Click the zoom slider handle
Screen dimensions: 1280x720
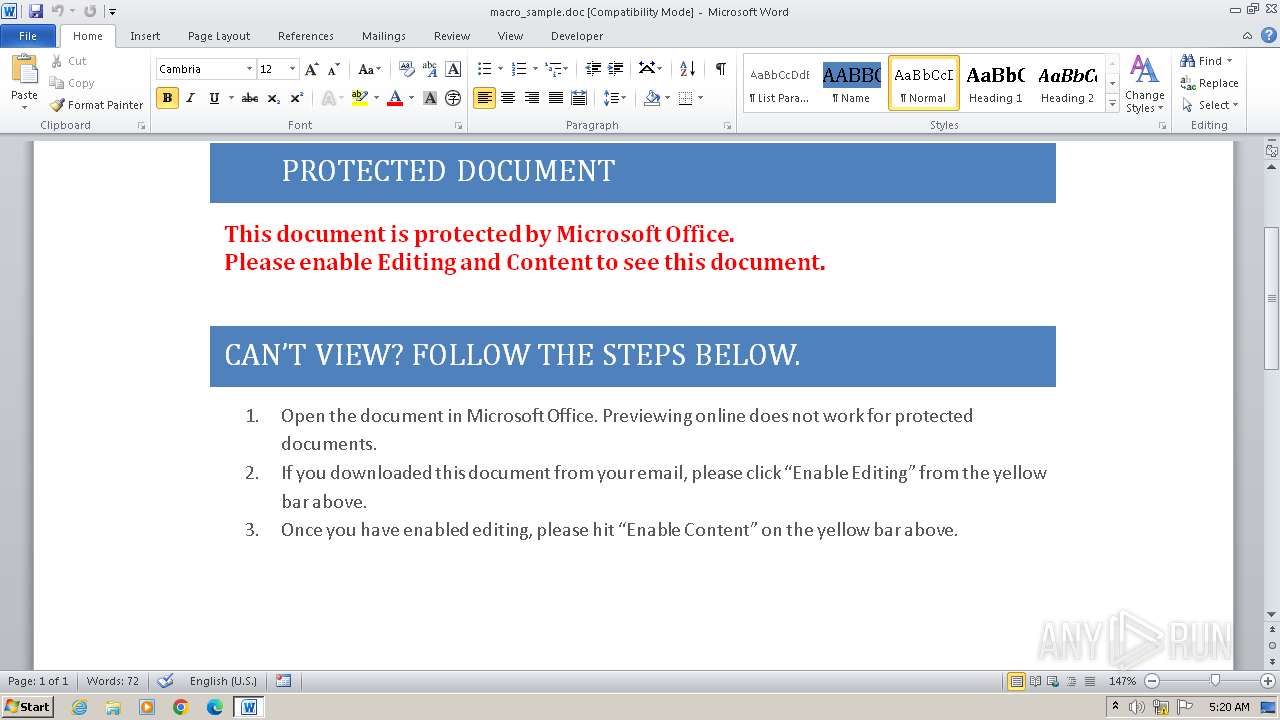coord(1215,681)
